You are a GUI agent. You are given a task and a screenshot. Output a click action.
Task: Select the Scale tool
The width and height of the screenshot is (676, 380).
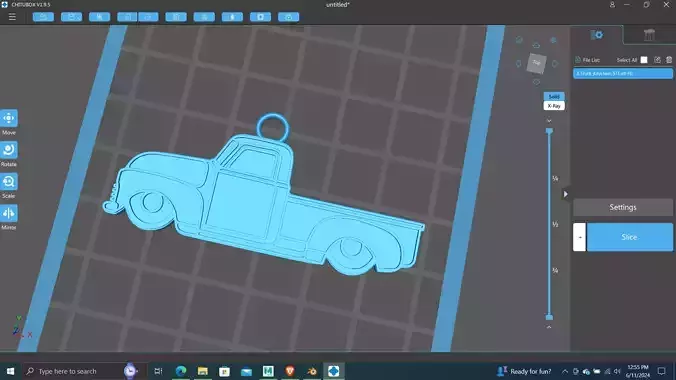coord(9,182)
